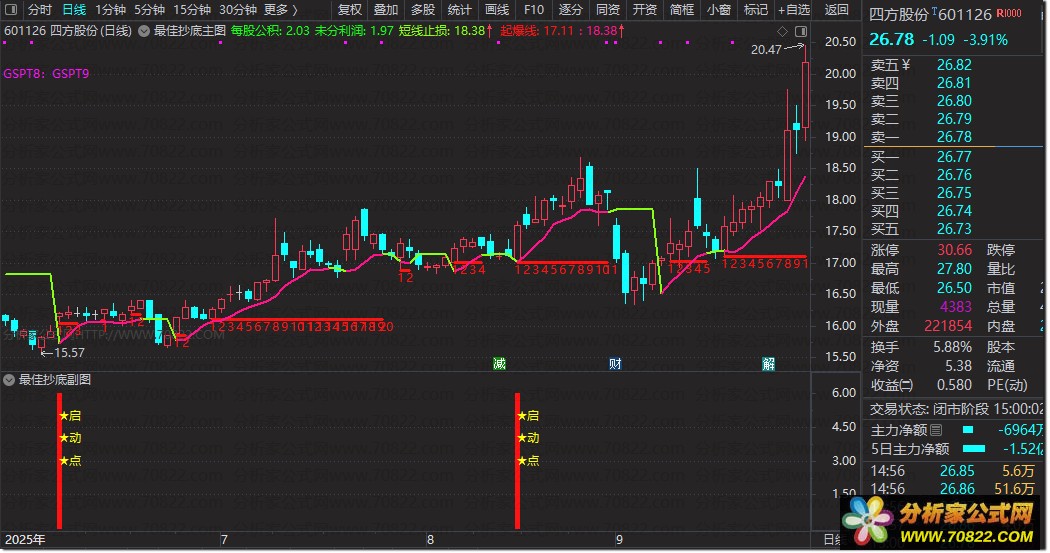This screenshot has height=553, width=1050.
Task: Click 净资 value 5.38
Action: point(958,366)
